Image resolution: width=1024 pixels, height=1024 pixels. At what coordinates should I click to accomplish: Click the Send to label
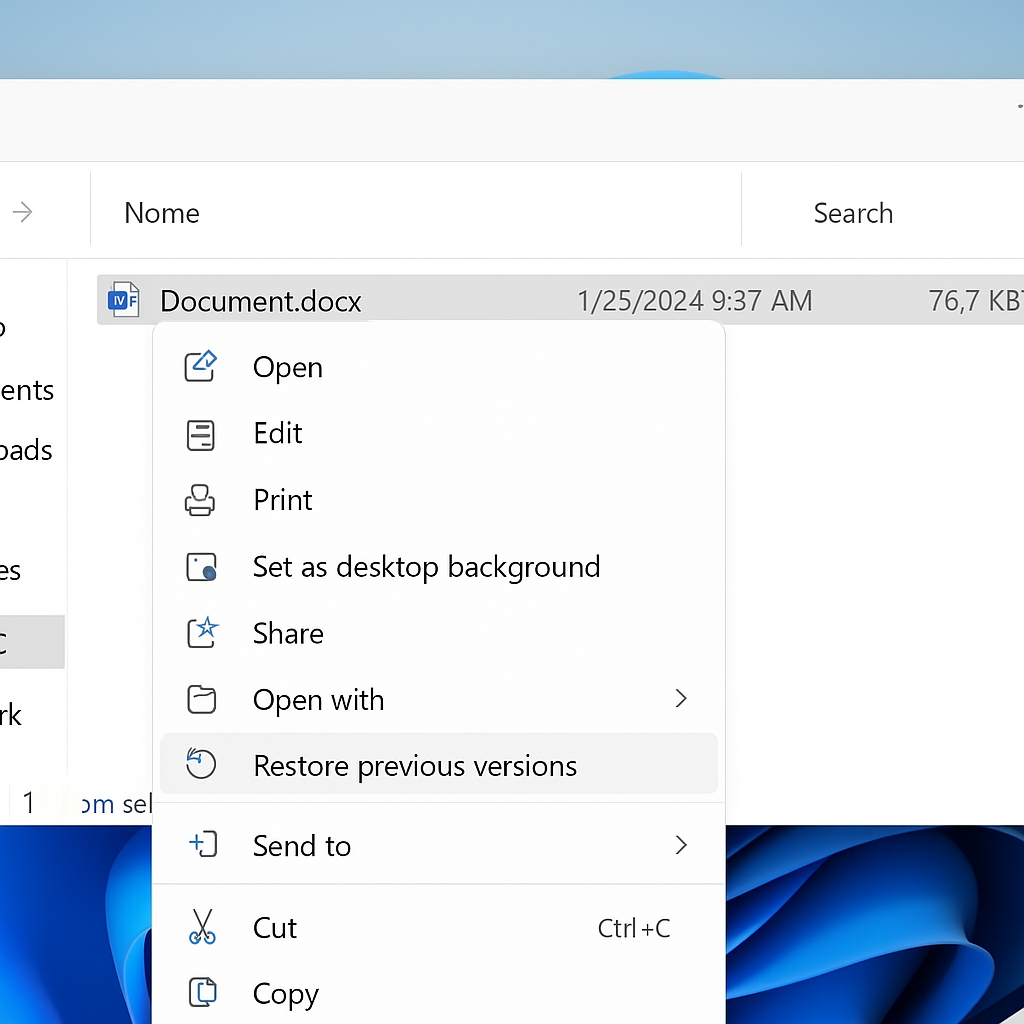pos(302,846)
